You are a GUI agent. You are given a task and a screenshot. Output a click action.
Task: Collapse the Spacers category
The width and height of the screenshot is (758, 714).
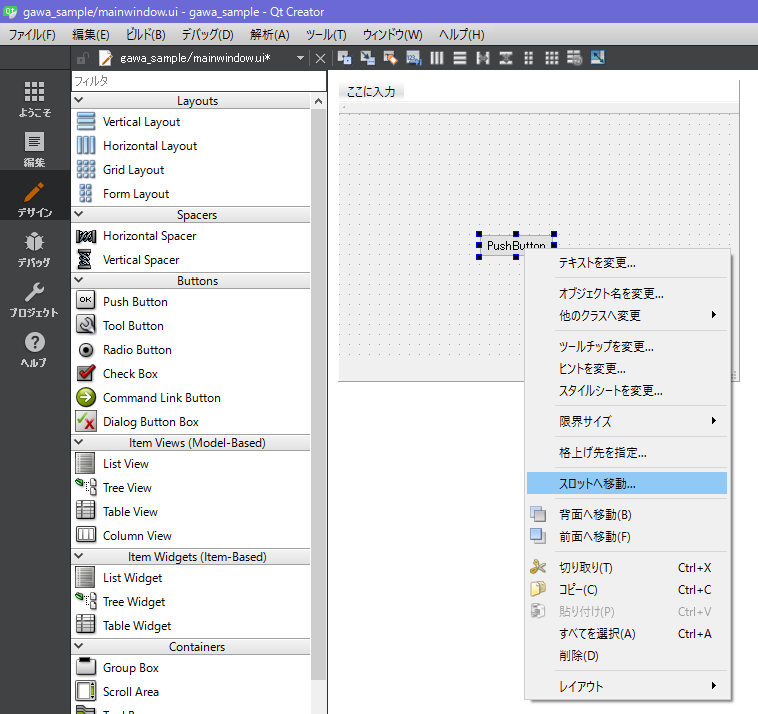79,214
